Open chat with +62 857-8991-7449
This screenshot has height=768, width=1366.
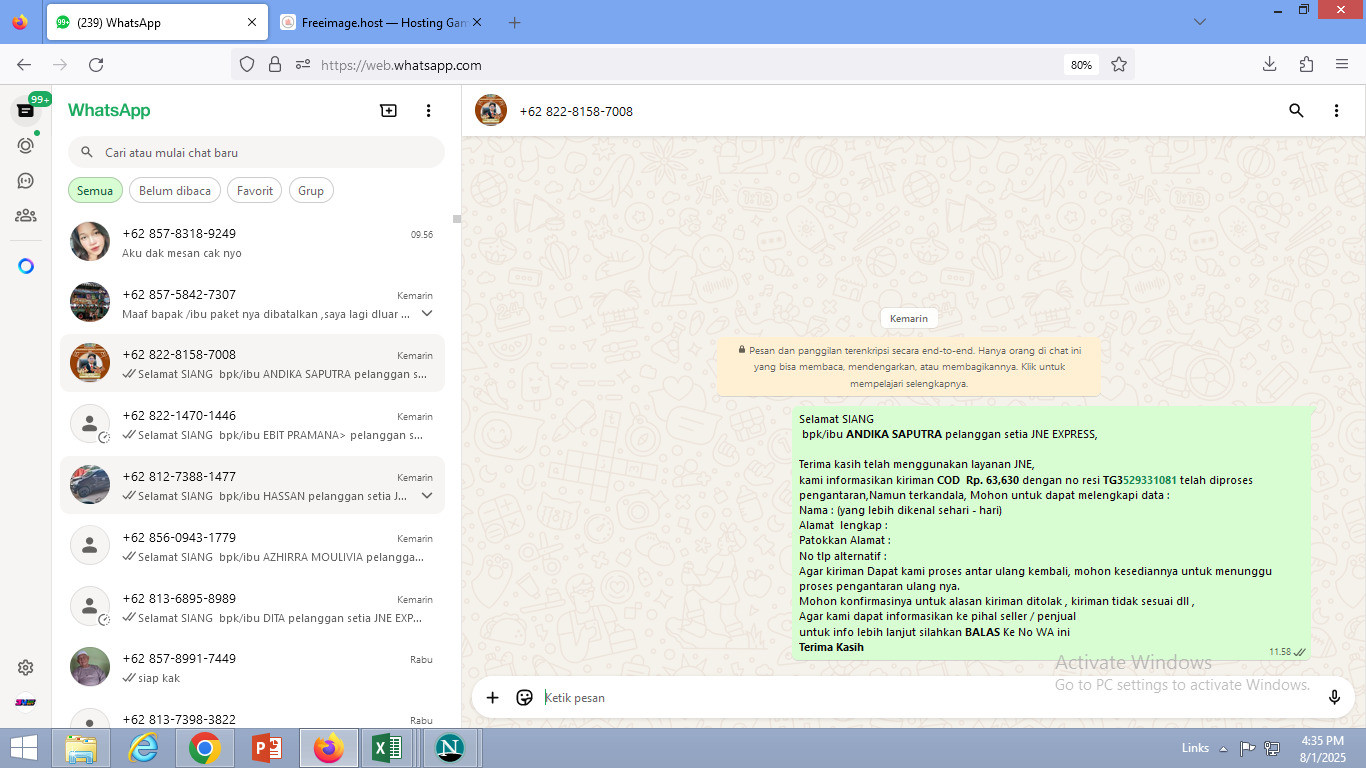coord(252,667)
